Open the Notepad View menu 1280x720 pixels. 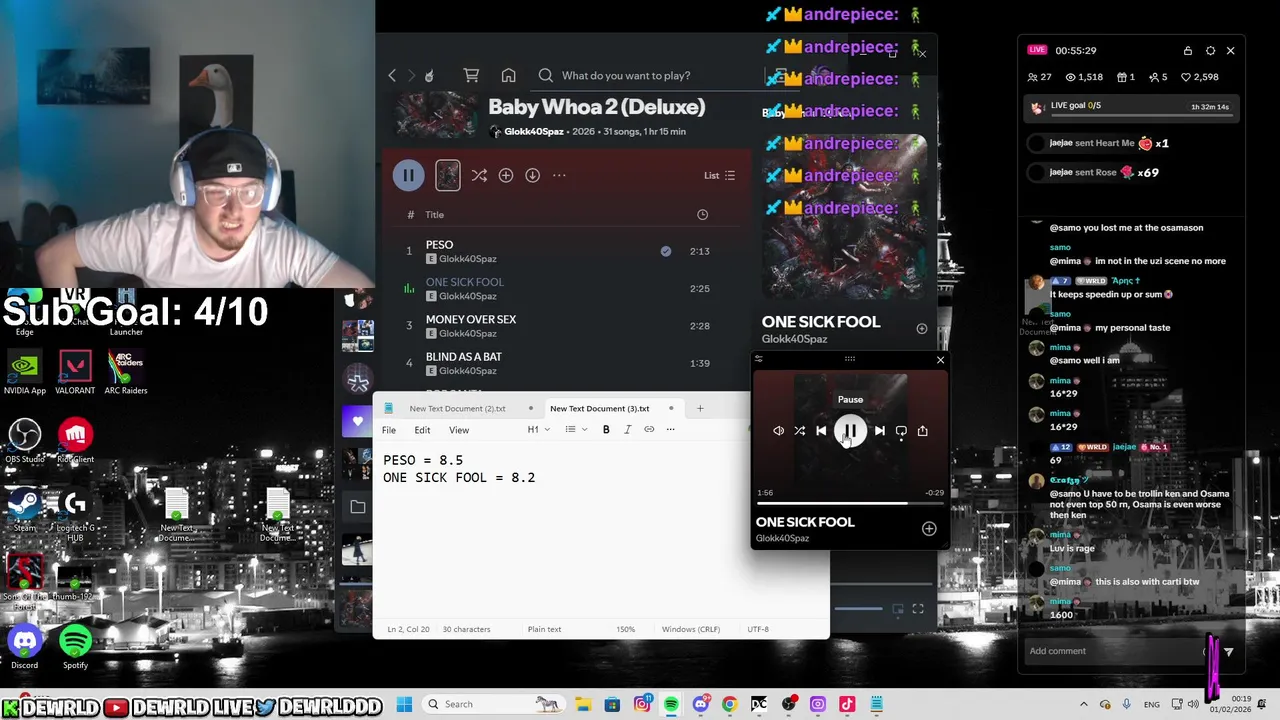tap(459, 430)
